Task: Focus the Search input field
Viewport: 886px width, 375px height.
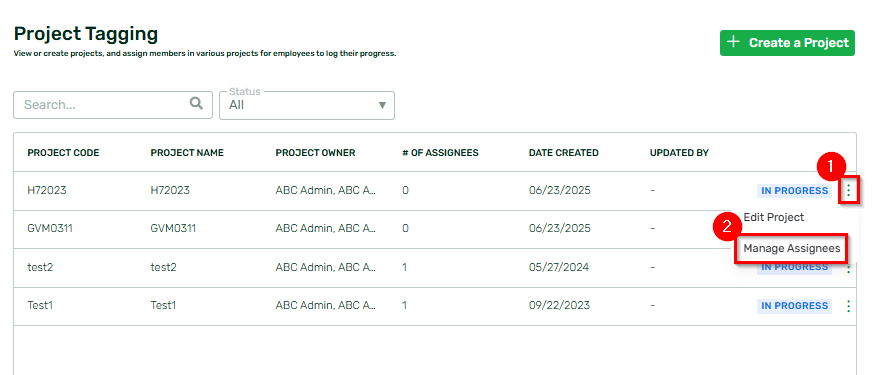Action: [x=113, y=105]
